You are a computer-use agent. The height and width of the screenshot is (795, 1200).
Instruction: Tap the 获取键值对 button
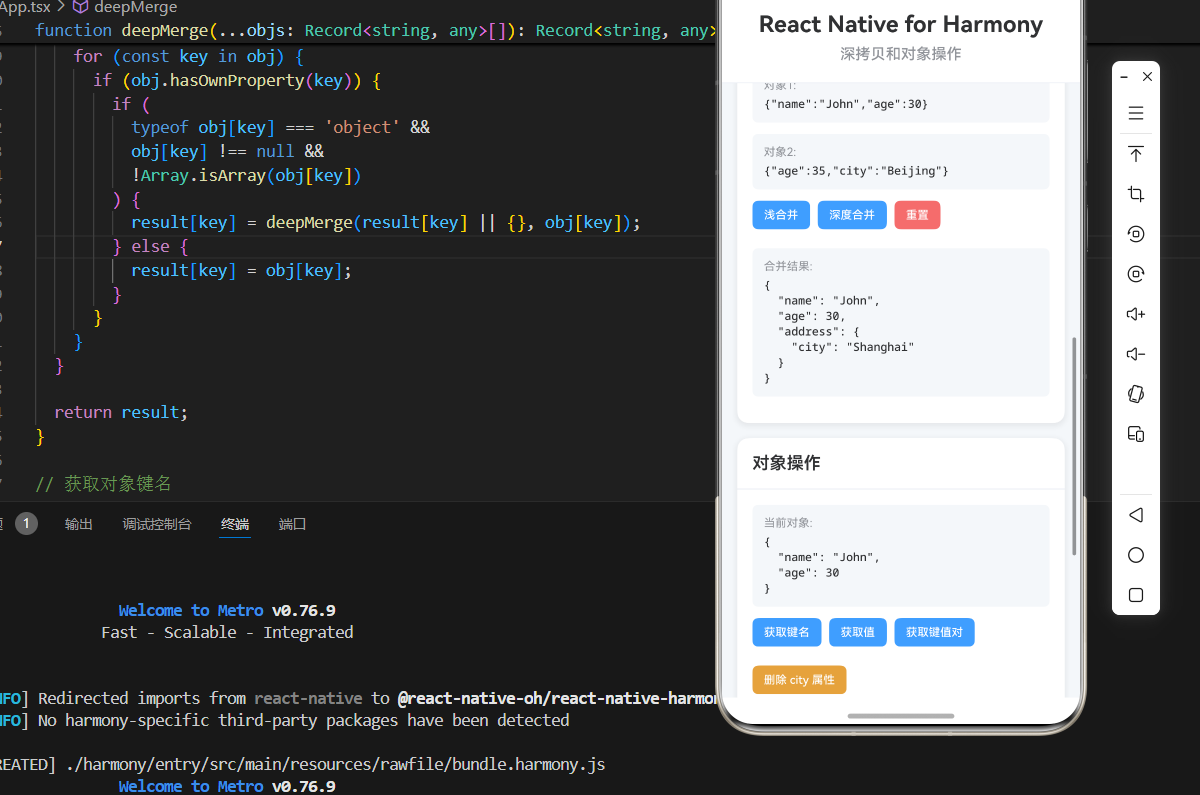934,632
